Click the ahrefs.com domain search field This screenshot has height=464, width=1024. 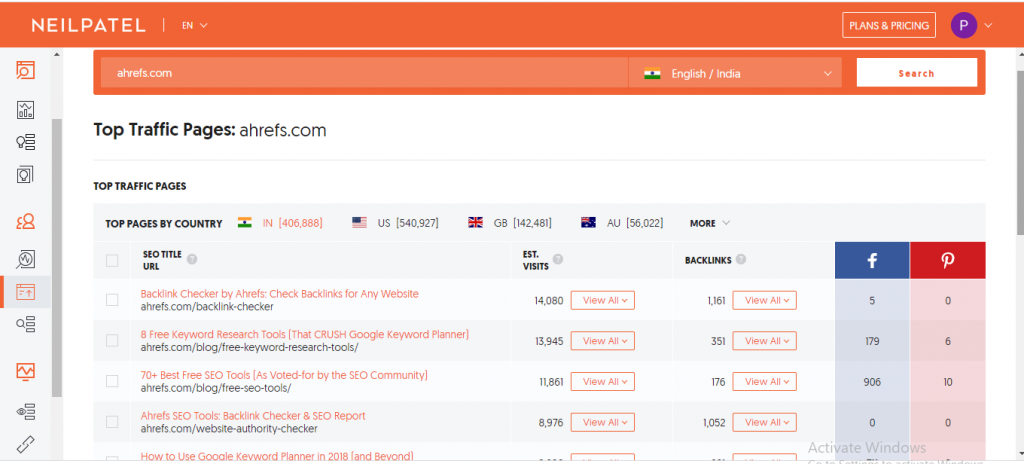364,73
